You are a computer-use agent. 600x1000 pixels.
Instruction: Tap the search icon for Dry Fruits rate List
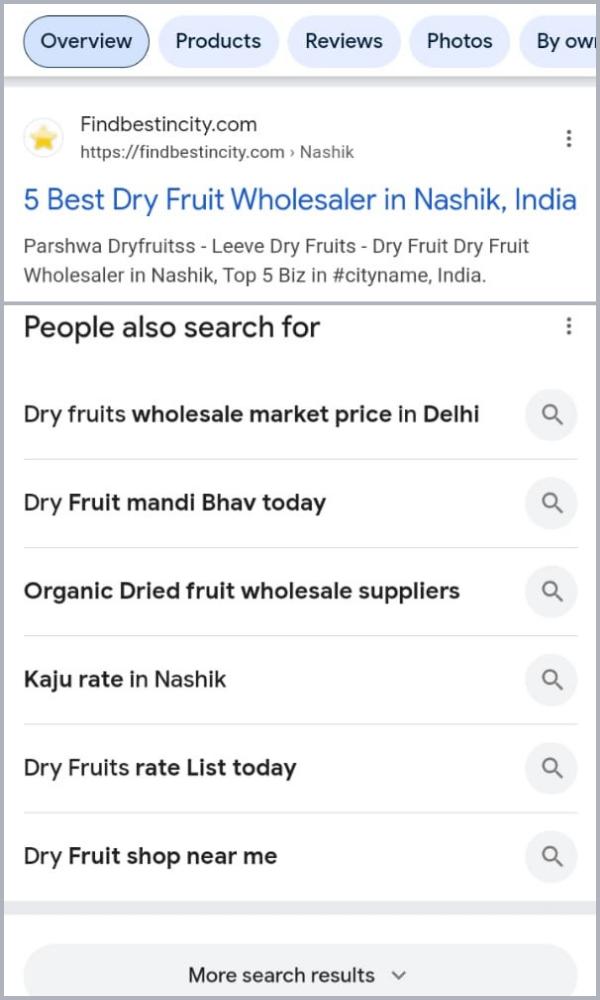click(x=551, y=768)
